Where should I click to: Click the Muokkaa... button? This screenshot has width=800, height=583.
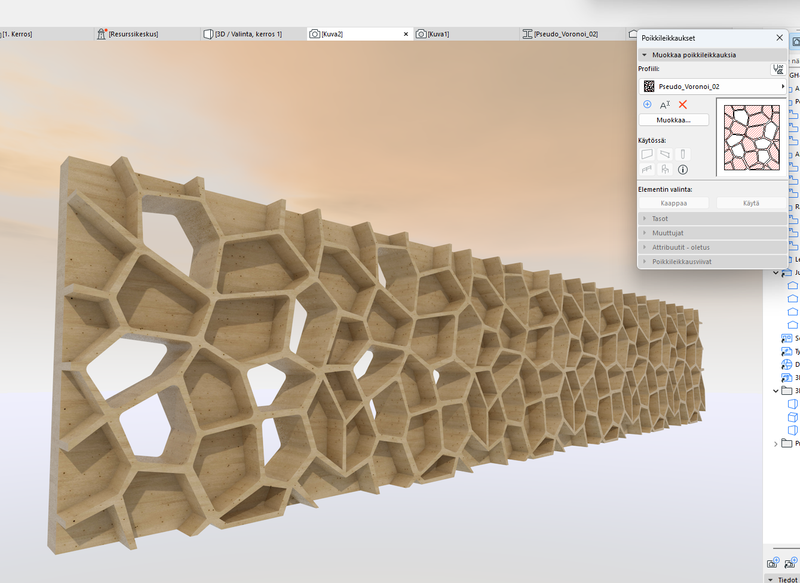pyautogui.click(x=673, y=119)
